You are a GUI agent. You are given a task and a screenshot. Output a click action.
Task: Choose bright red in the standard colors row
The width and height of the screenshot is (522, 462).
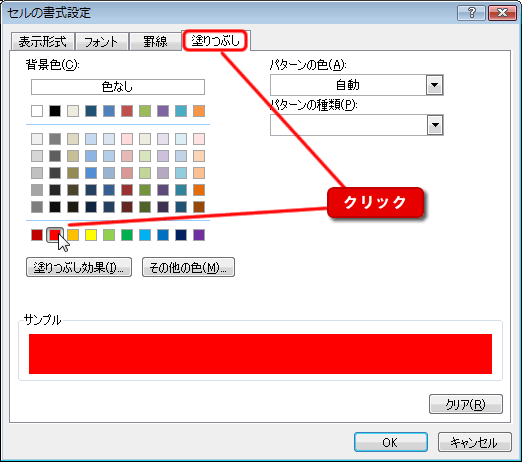pyautogui.click(x=55, y=235)
